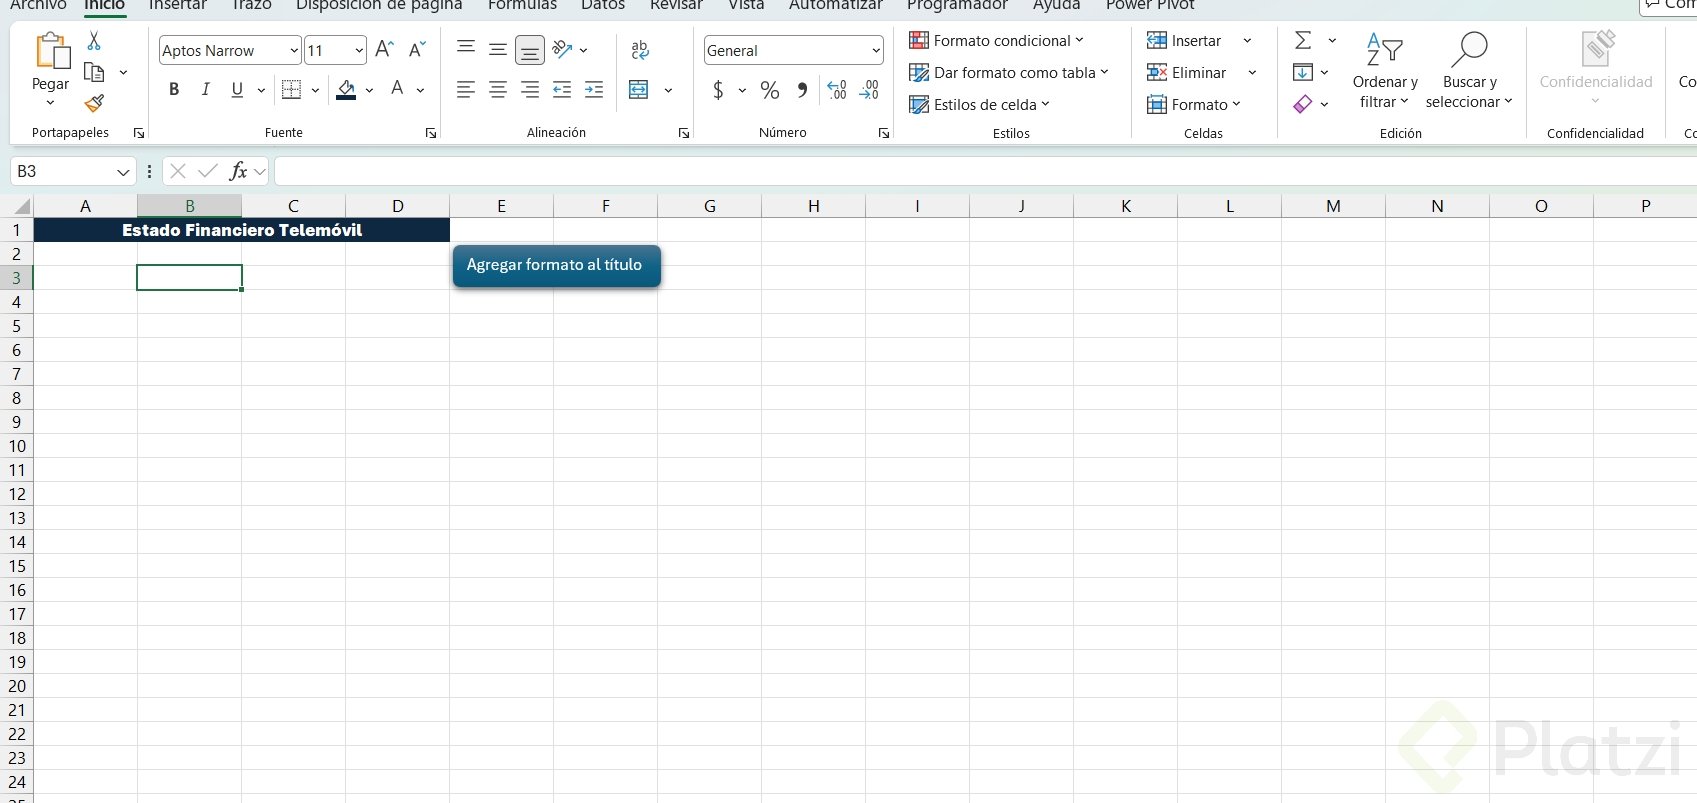Click the text orientation icon
Screen dimensions: 1697x803
pos(563,50)
